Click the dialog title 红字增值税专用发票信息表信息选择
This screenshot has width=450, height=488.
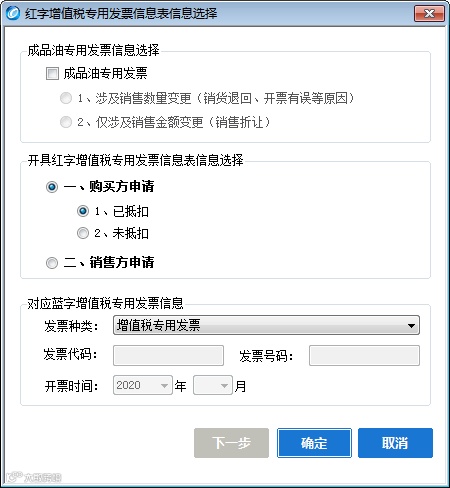coord(121,14)
